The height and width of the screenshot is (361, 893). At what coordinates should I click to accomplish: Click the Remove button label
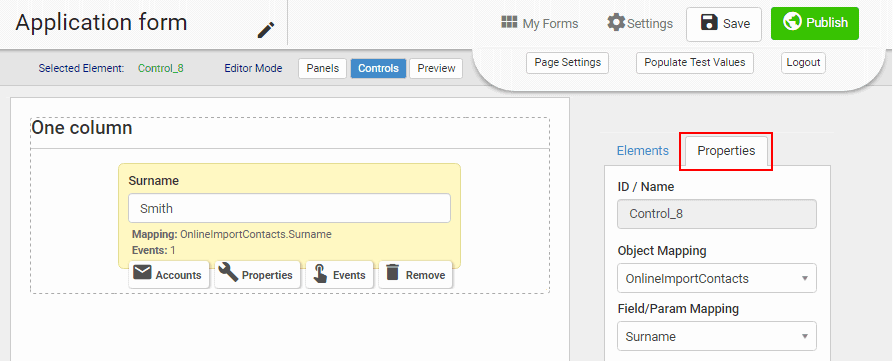click(425, 275)
